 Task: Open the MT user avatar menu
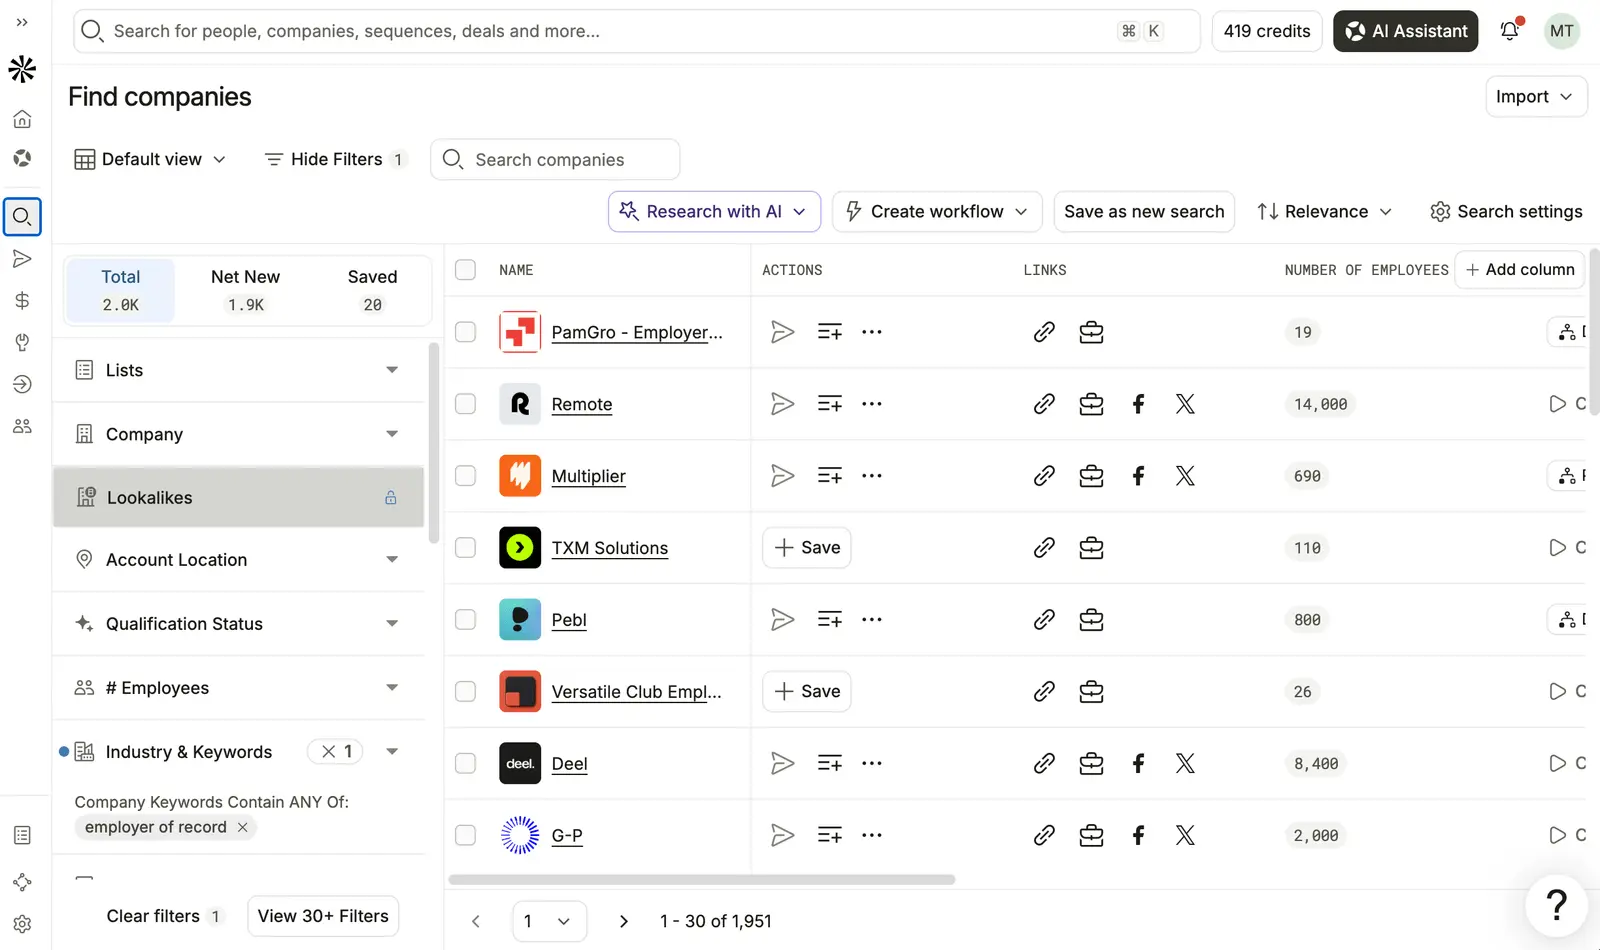(1561, 31)
